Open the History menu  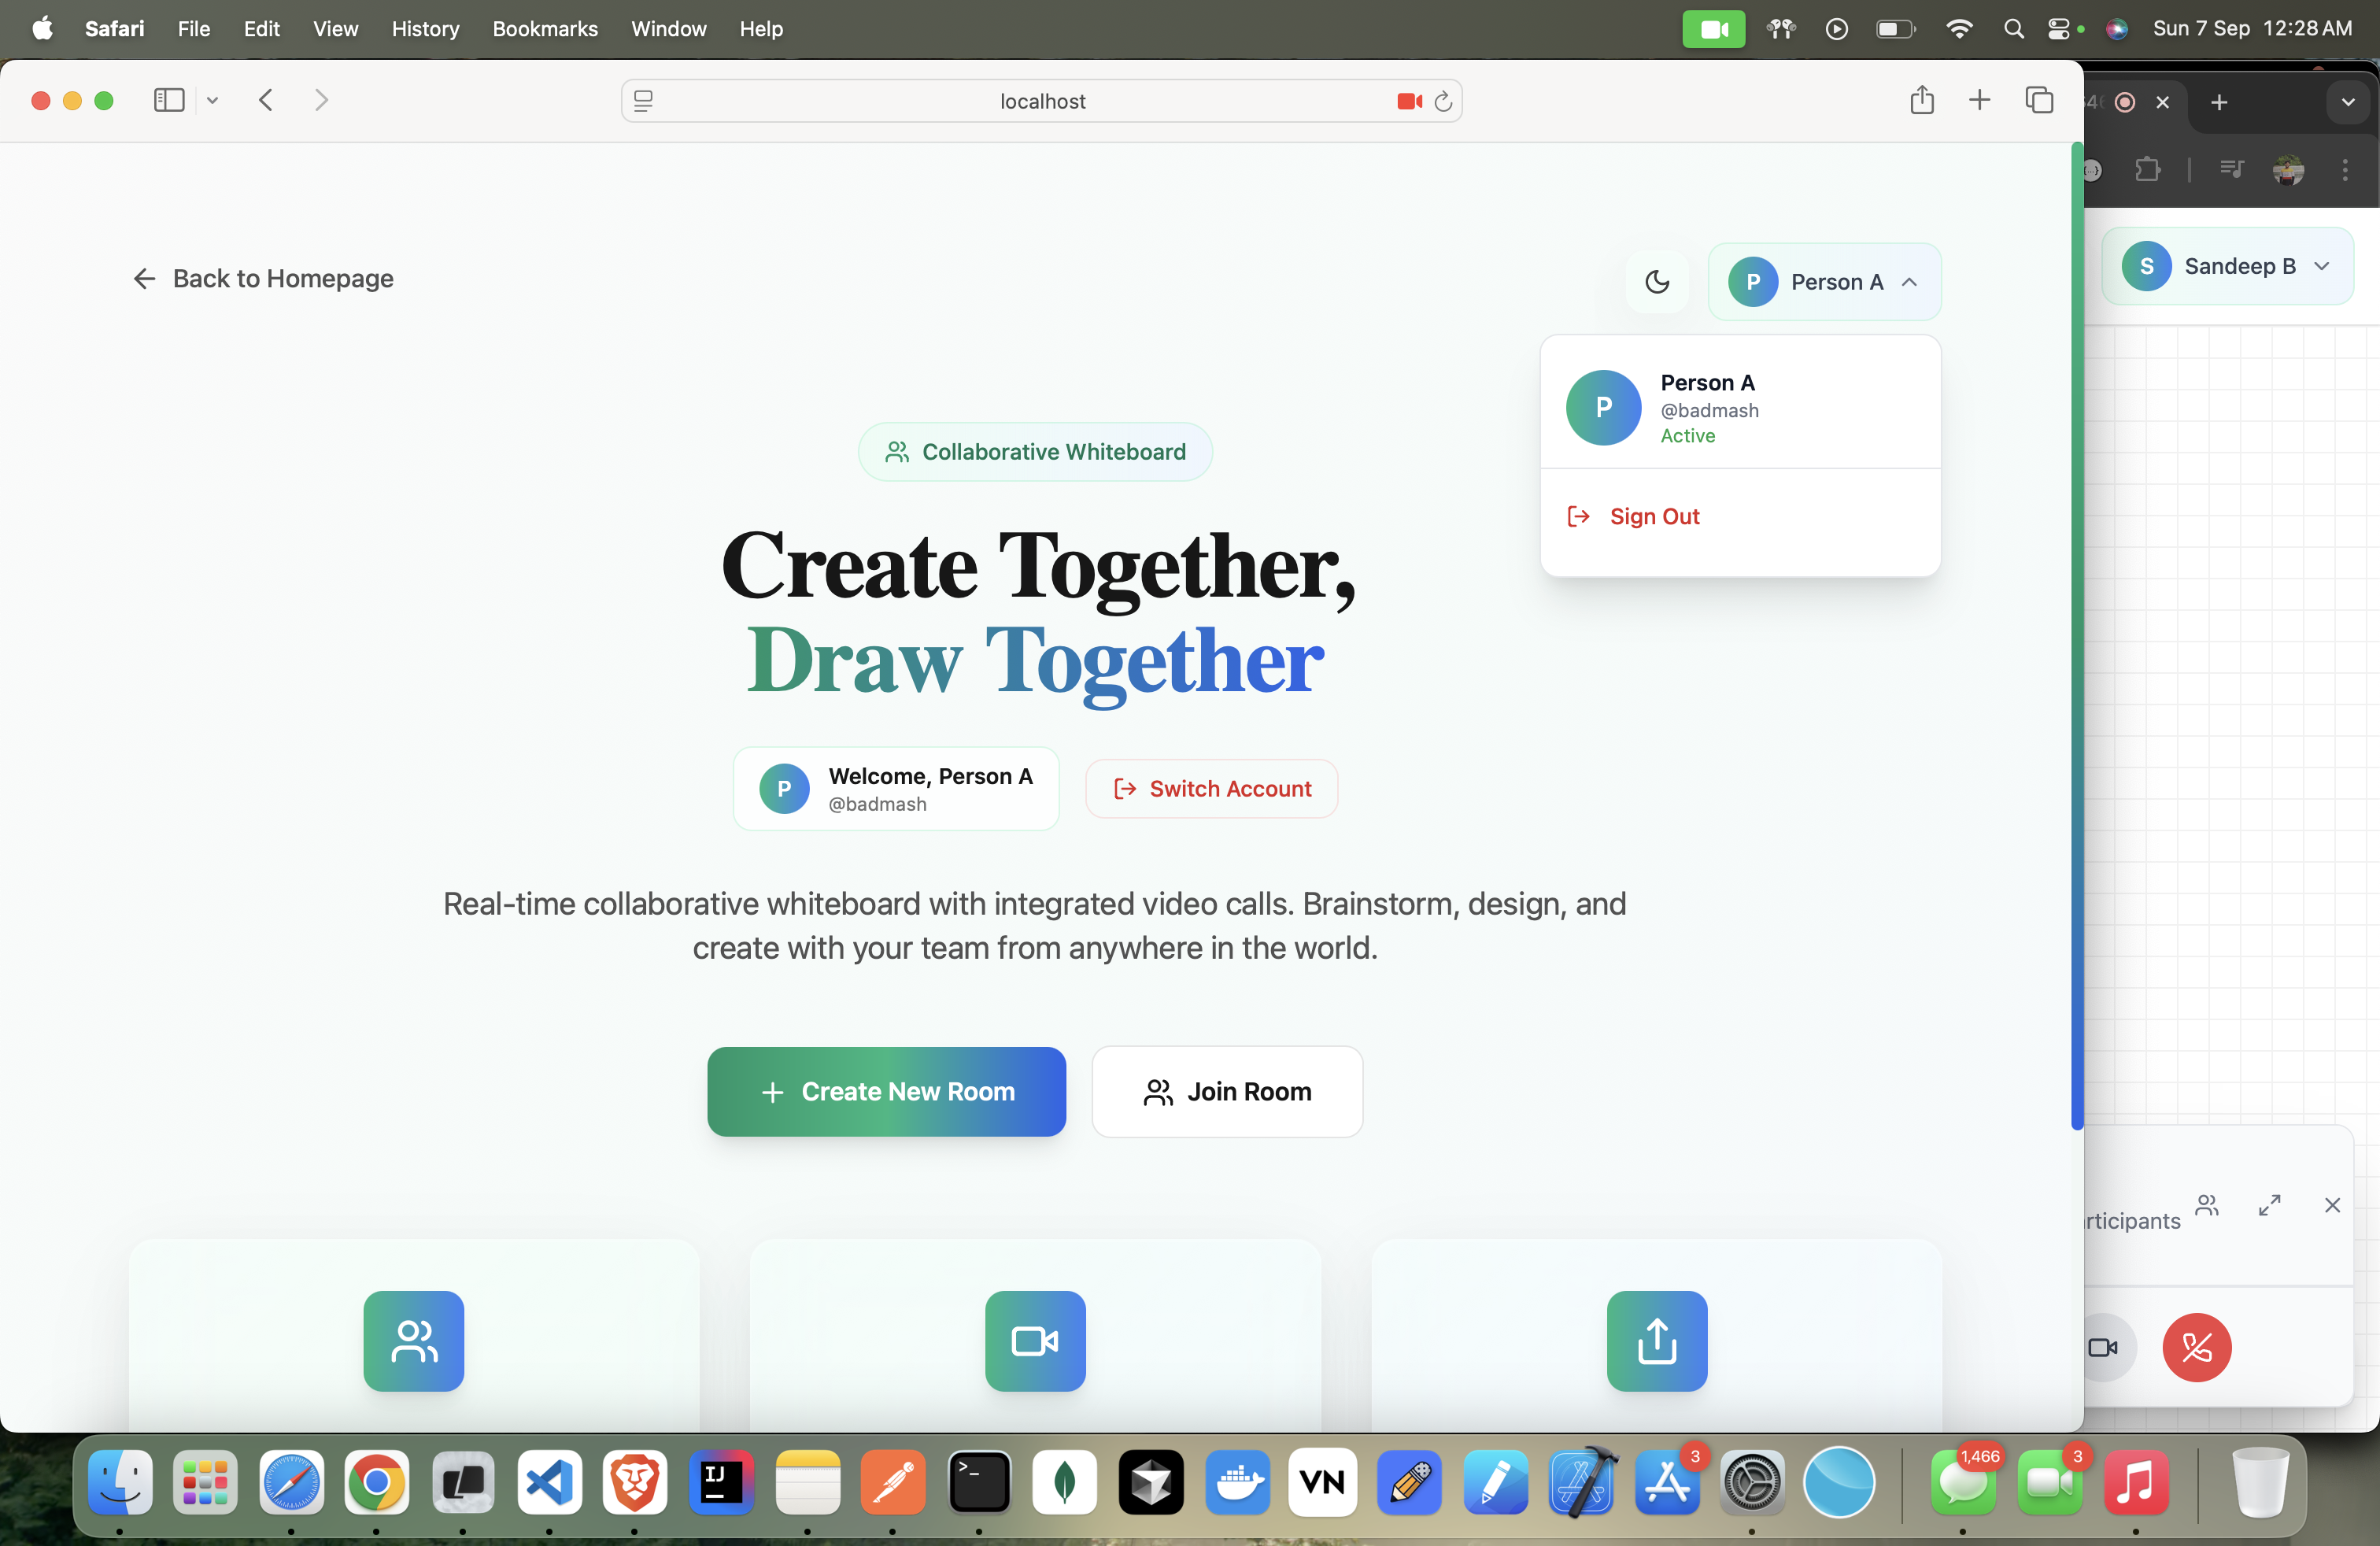[425, 28]
